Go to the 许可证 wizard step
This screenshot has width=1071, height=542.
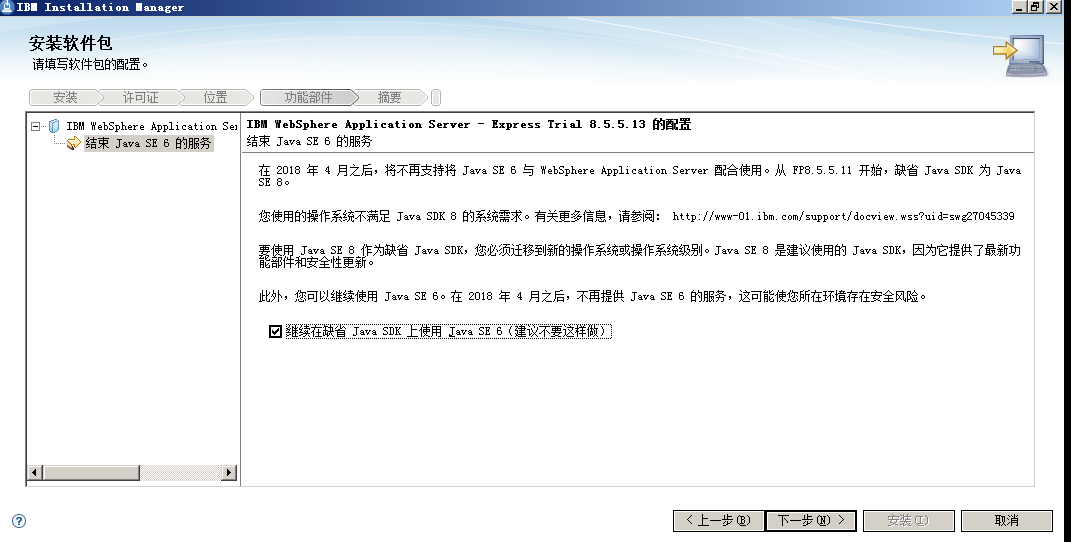click(x=140, y=98)
